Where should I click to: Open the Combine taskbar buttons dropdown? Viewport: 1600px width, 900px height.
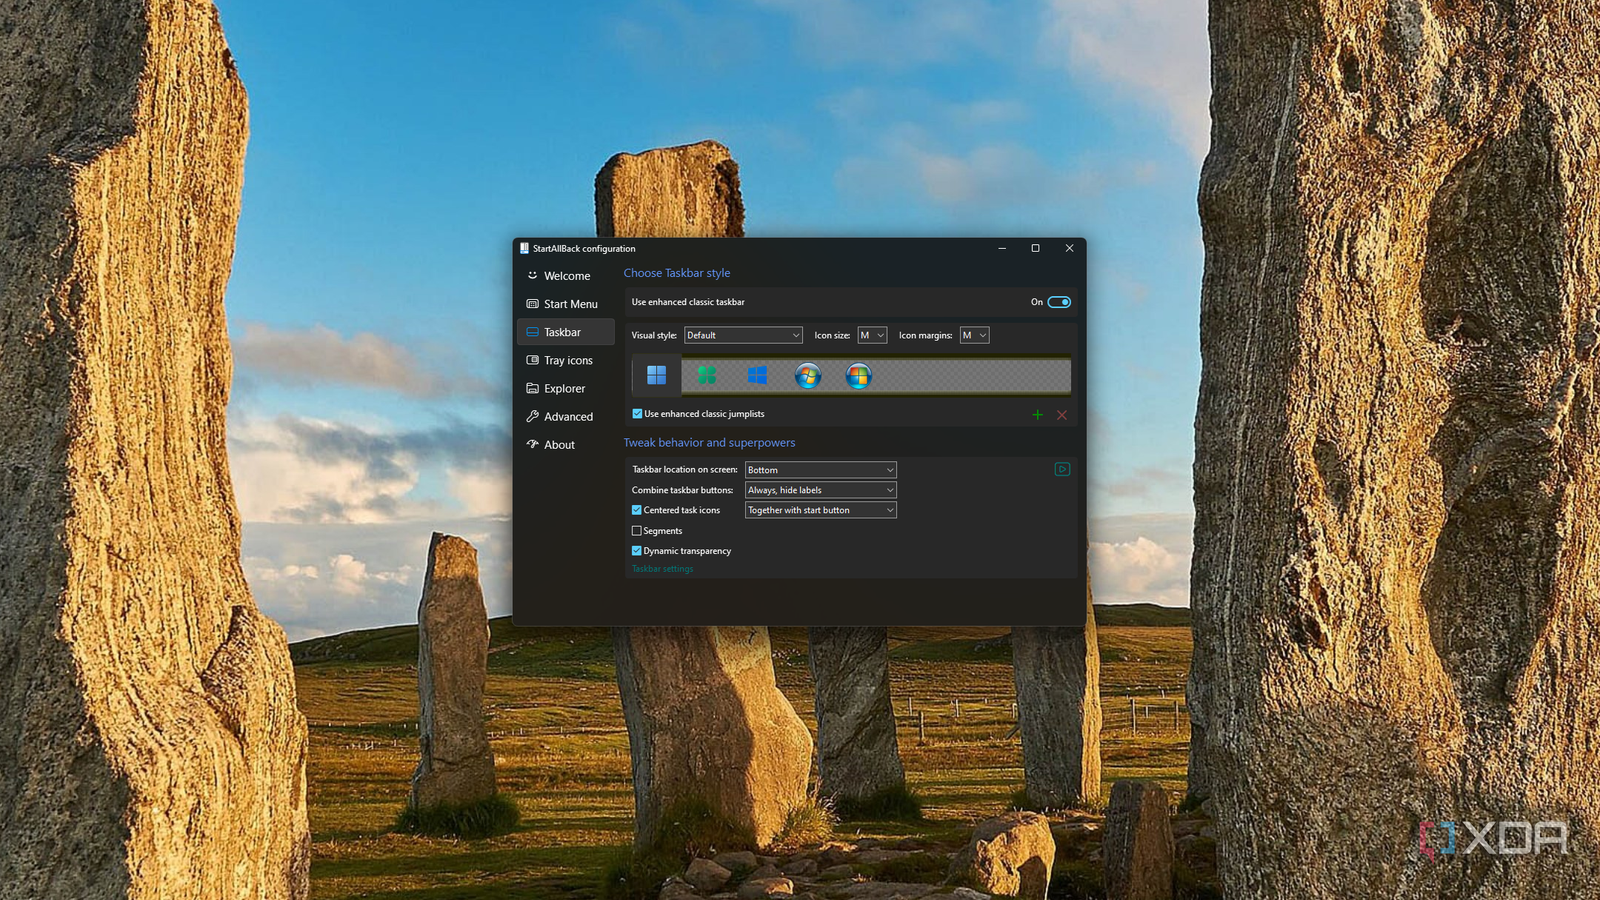pos(819,490)
